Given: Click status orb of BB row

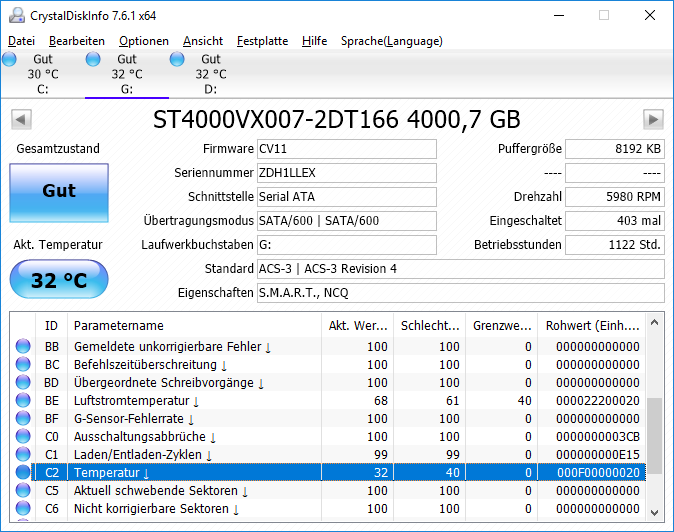Looking at the screenshot, I should pos(23,346).
